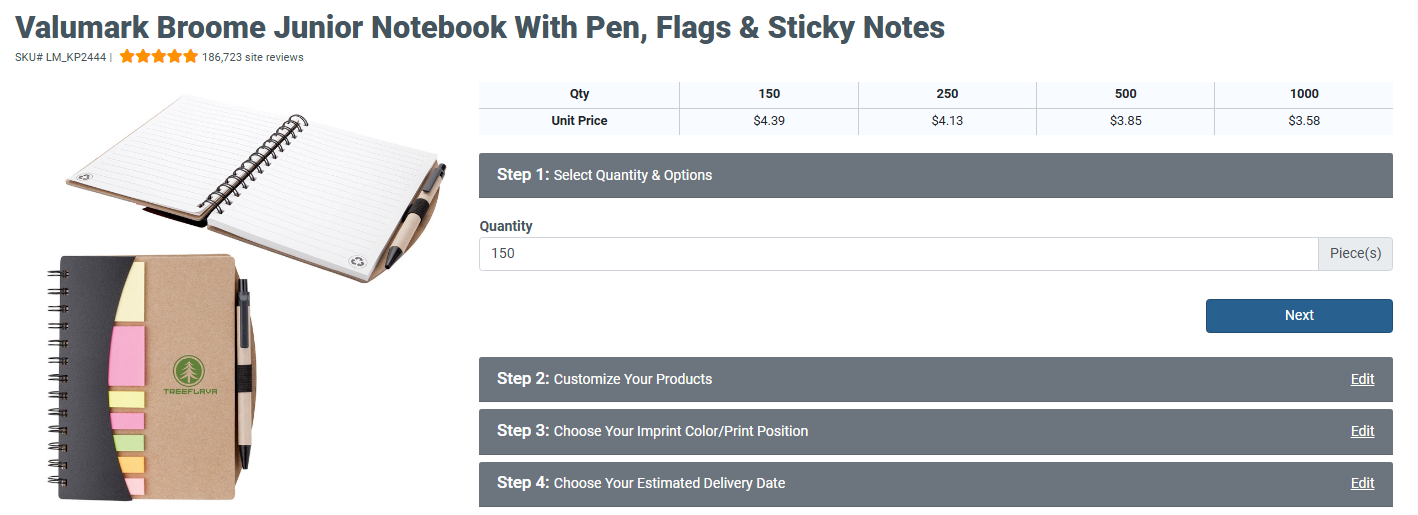Select the $3.58 unit price cell
This screenshot has height=515, width=1418.
pos(1304,121)
